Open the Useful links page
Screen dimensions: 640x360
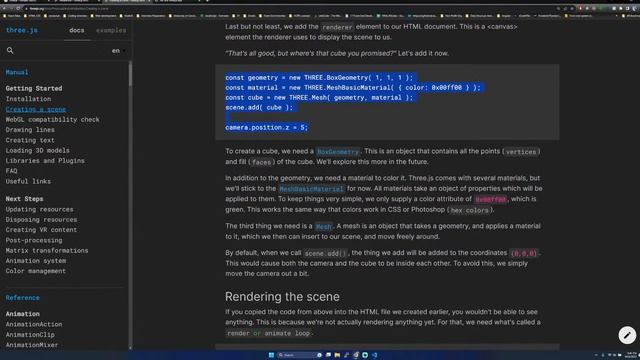28,181
